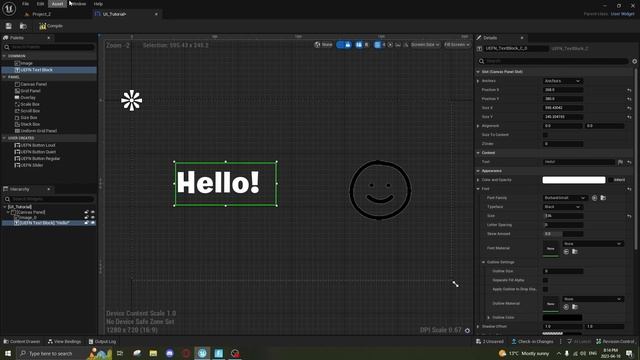Open the Font Family dropdown
640x360 pixels.
(565, 198)
